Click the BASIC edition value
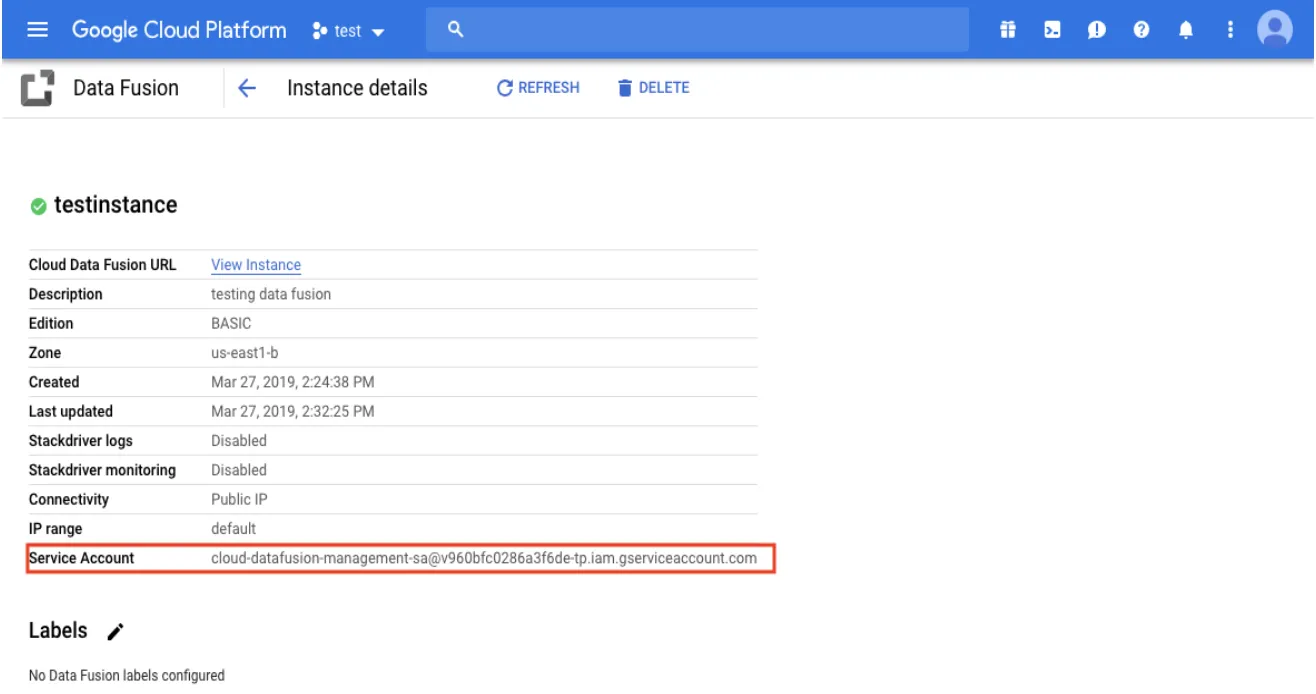This screenshot has height=694, width=1316. (231, 323)
